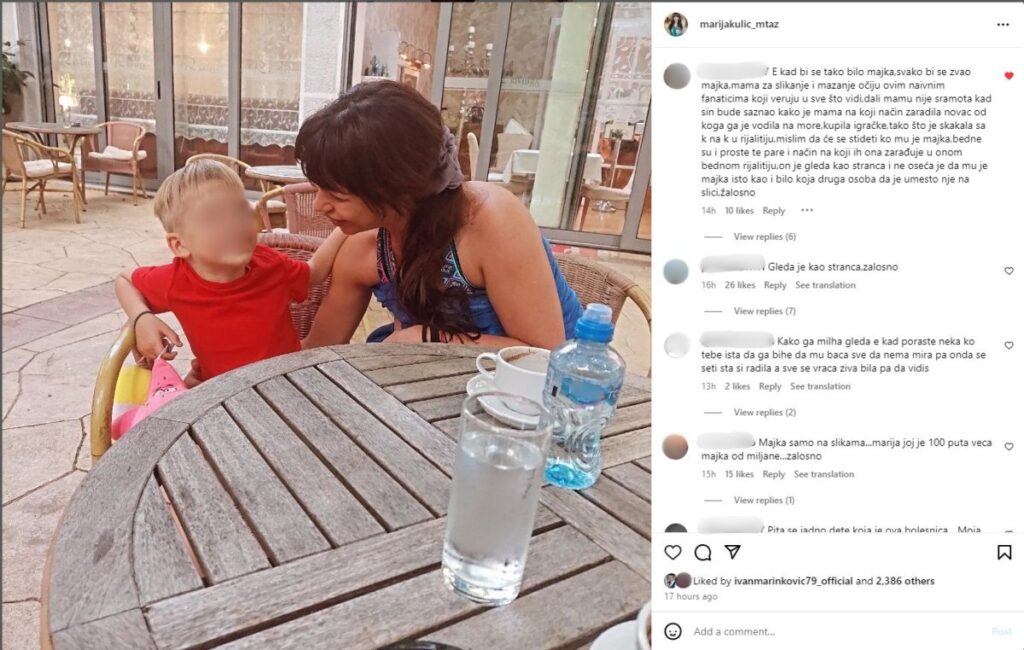See translation of the 15h comment

coord(824,474)
